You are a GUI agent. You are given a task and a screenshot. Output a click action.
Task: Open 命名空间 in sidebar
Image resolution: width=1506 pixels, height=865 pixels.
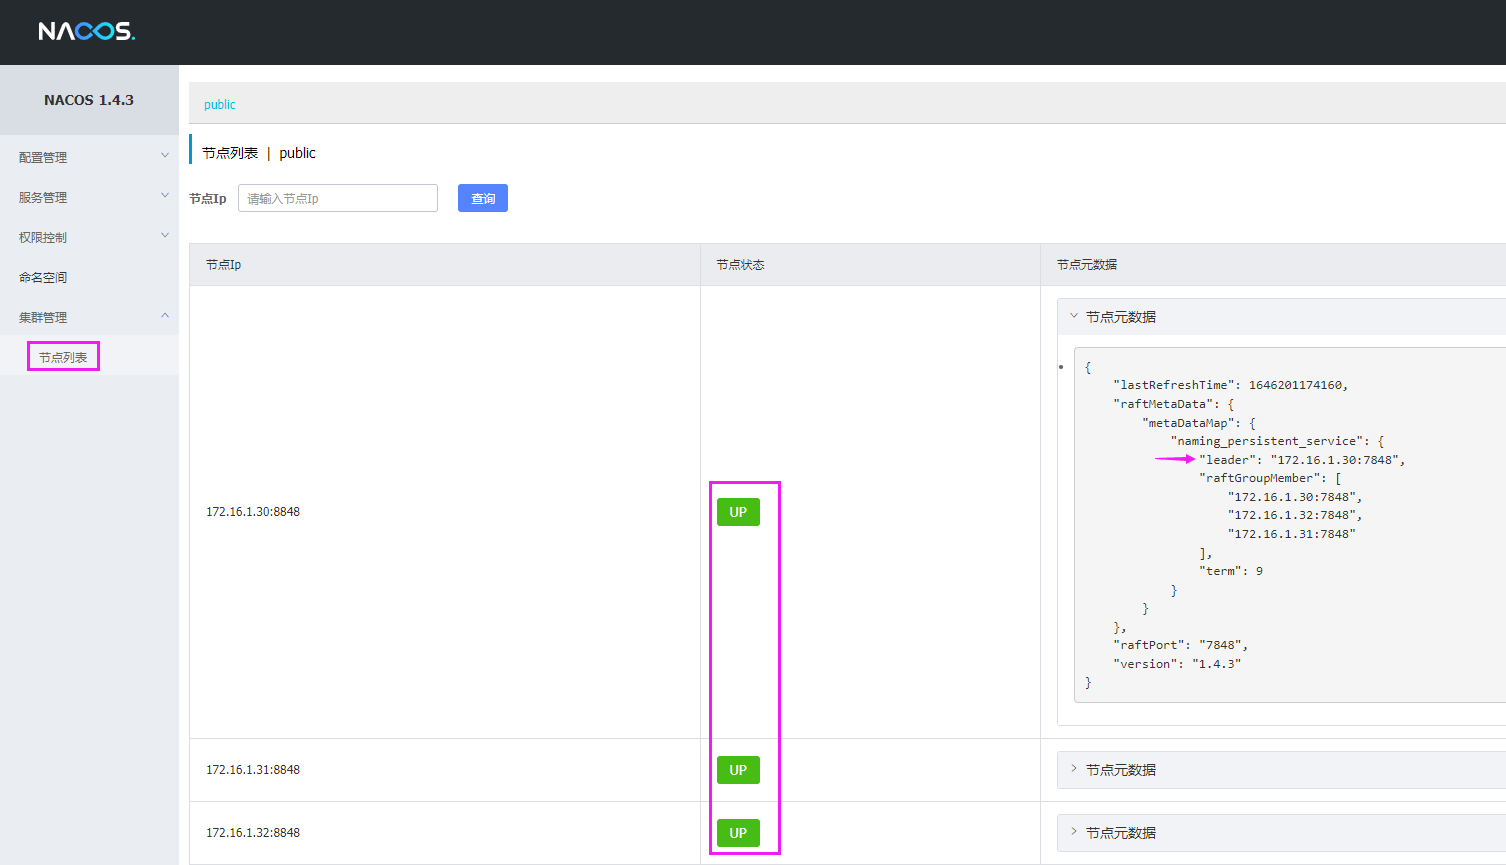[x=43, y=277]
